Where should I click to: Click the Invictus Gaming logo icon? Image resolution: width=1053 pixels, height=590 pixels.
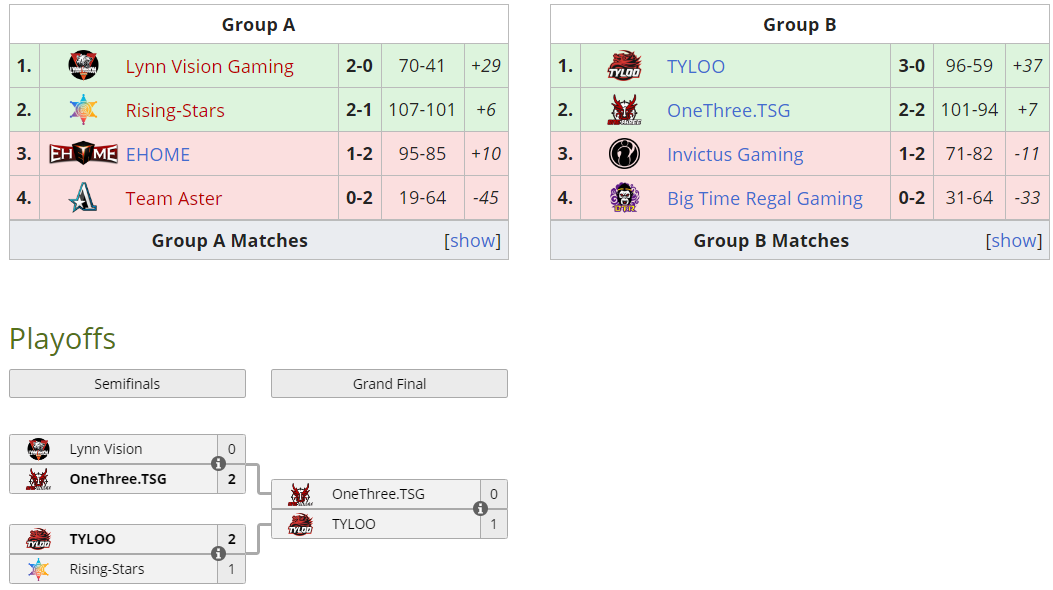point(624,154)
